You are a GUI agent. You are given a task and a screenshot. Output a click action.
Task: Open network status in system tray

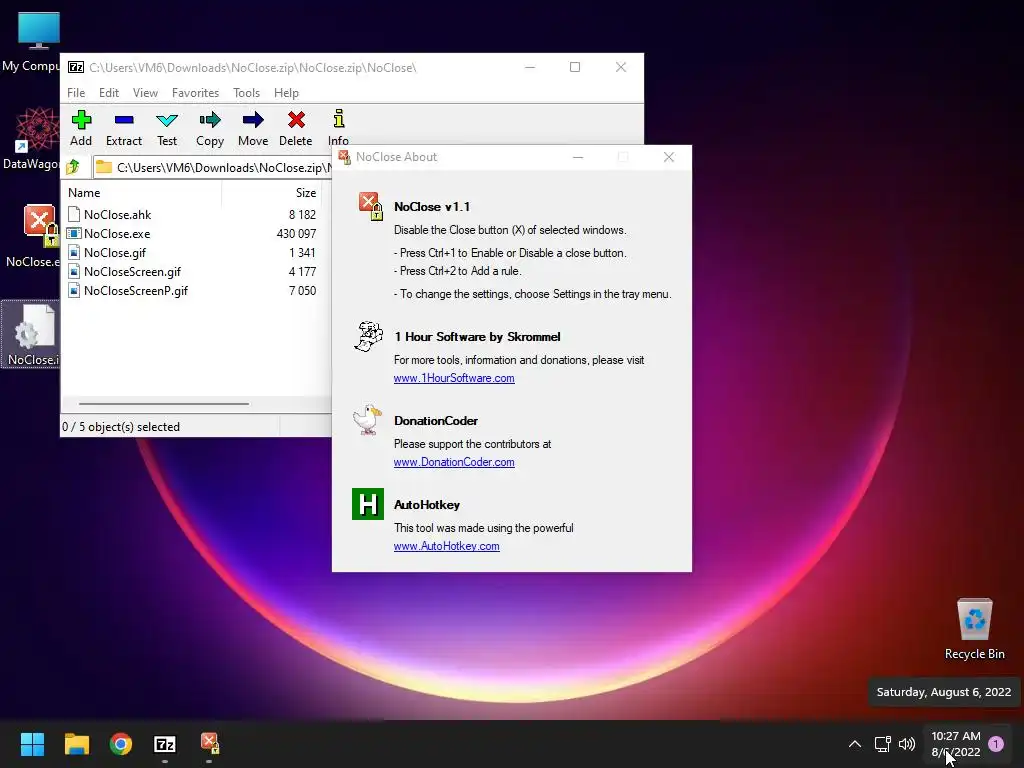pos(882,744)
